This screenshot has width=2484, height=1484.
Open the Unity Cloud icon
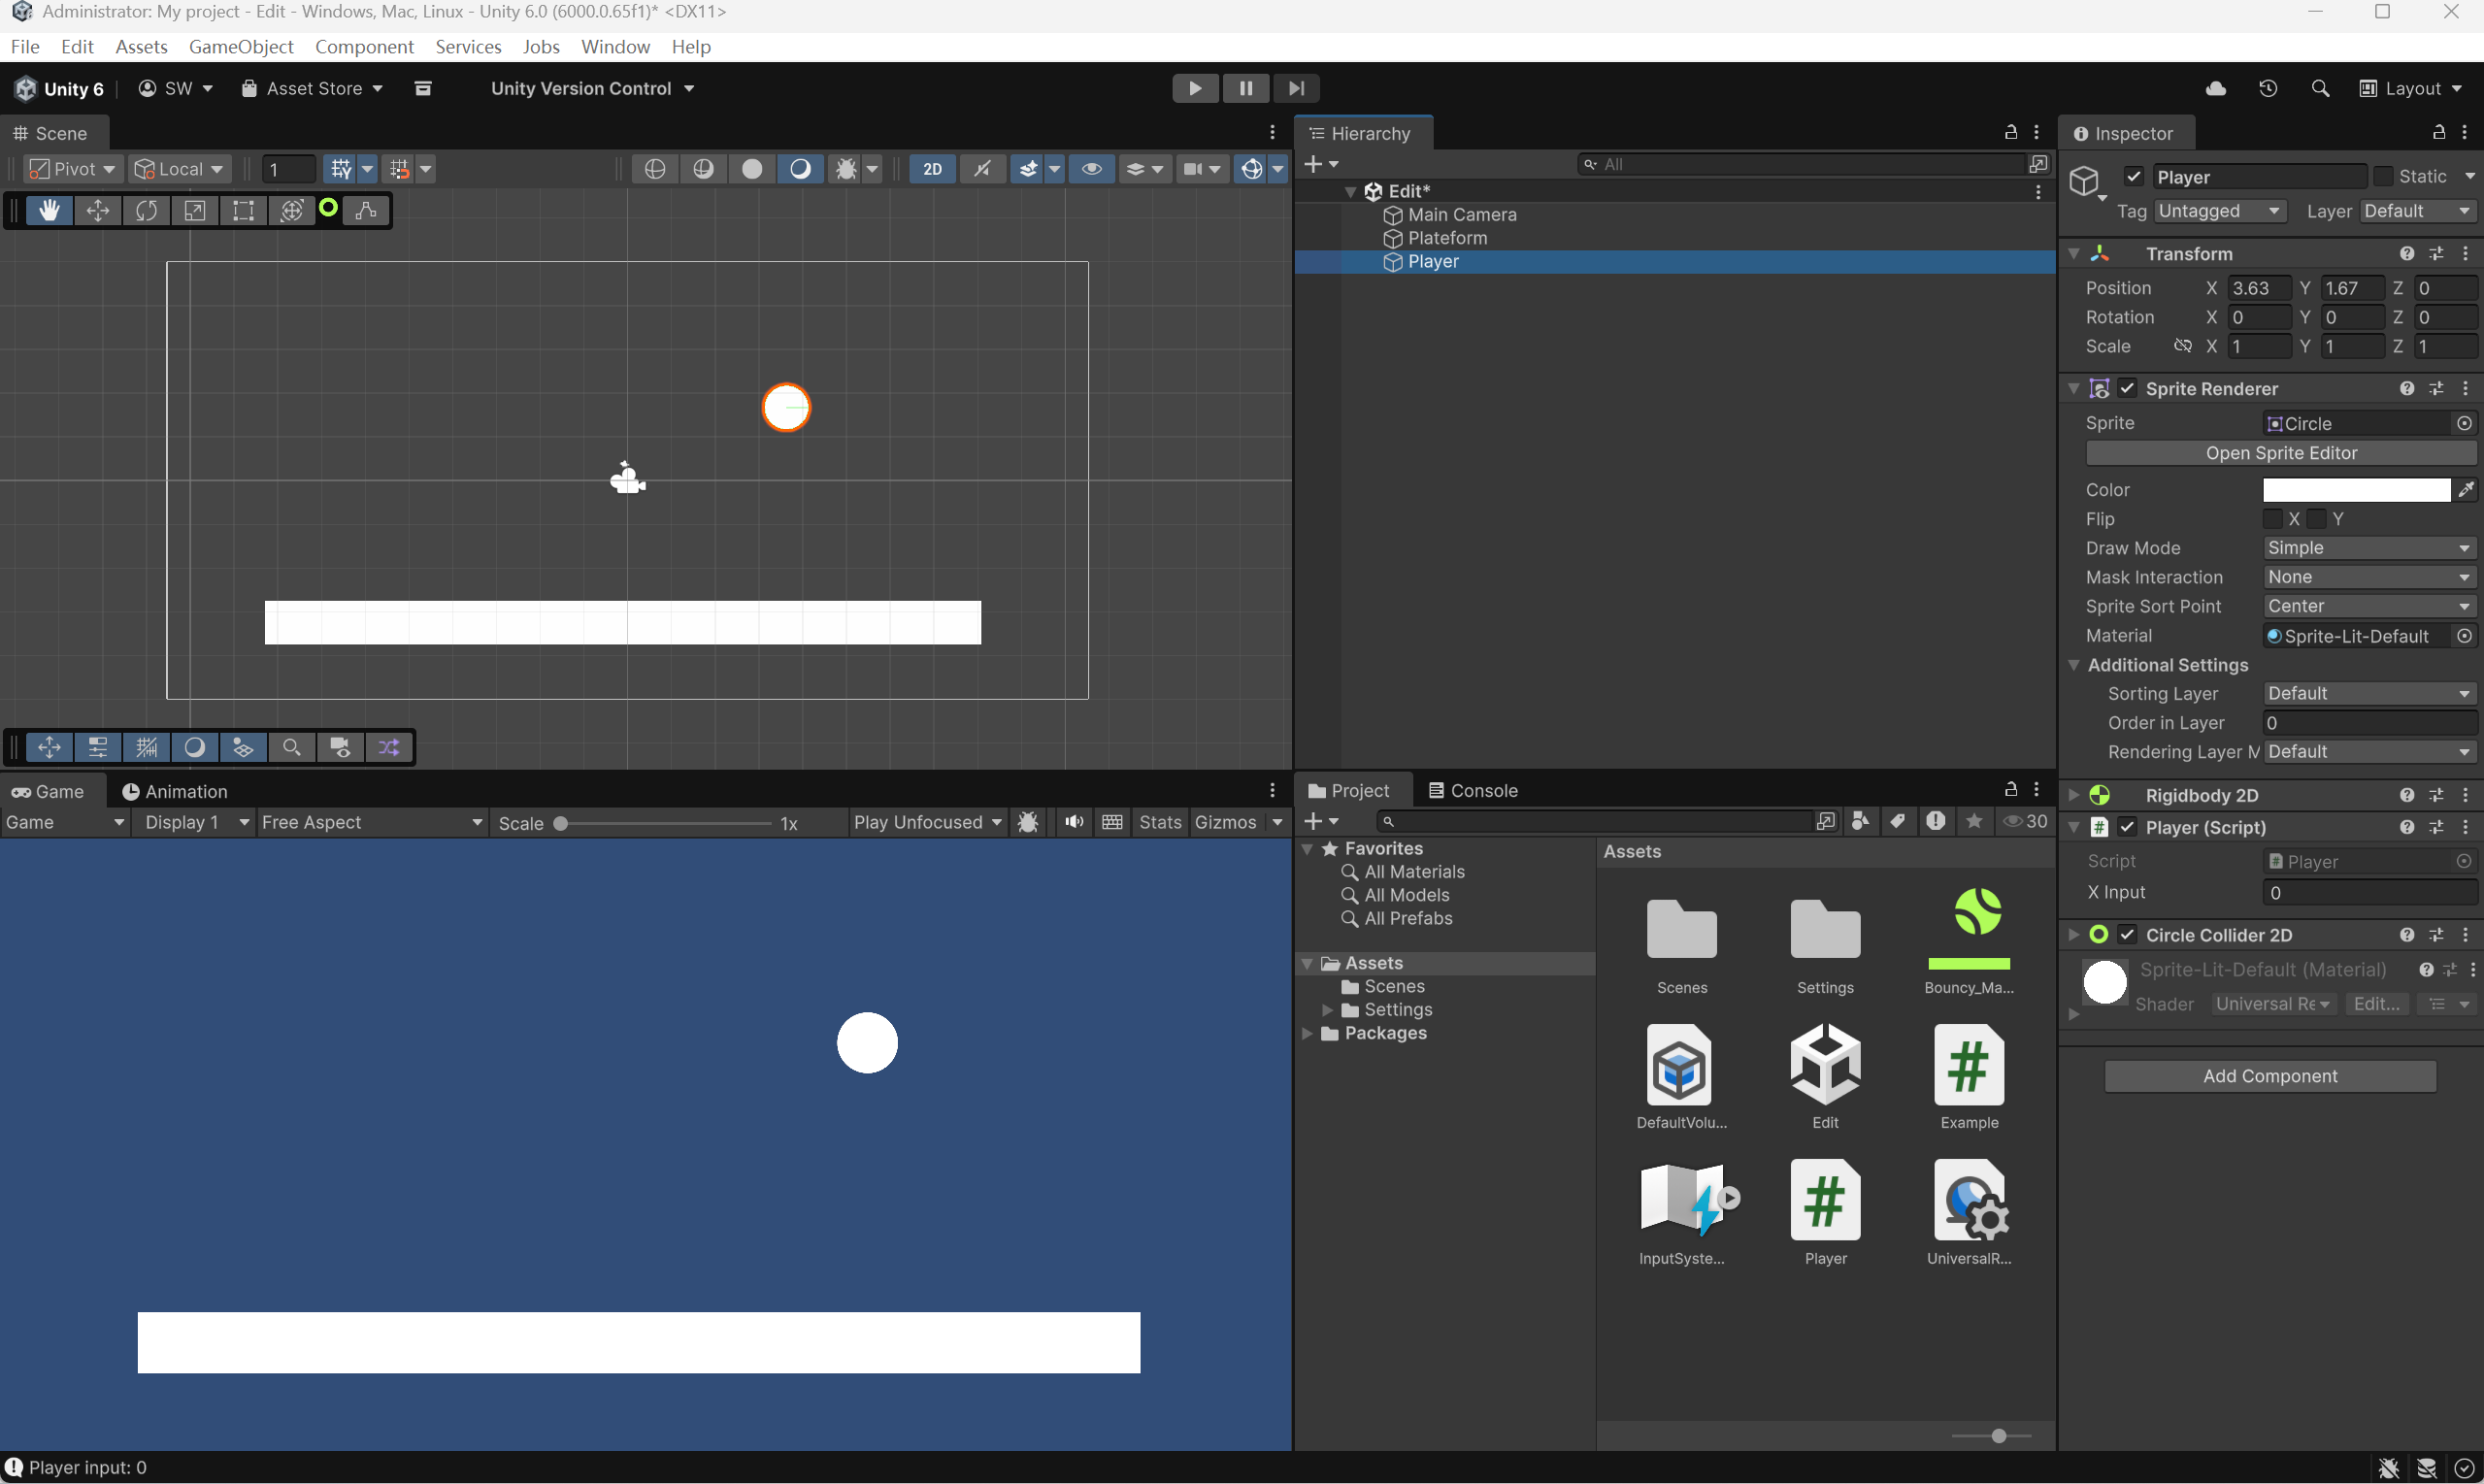[x=2216, y=88]
